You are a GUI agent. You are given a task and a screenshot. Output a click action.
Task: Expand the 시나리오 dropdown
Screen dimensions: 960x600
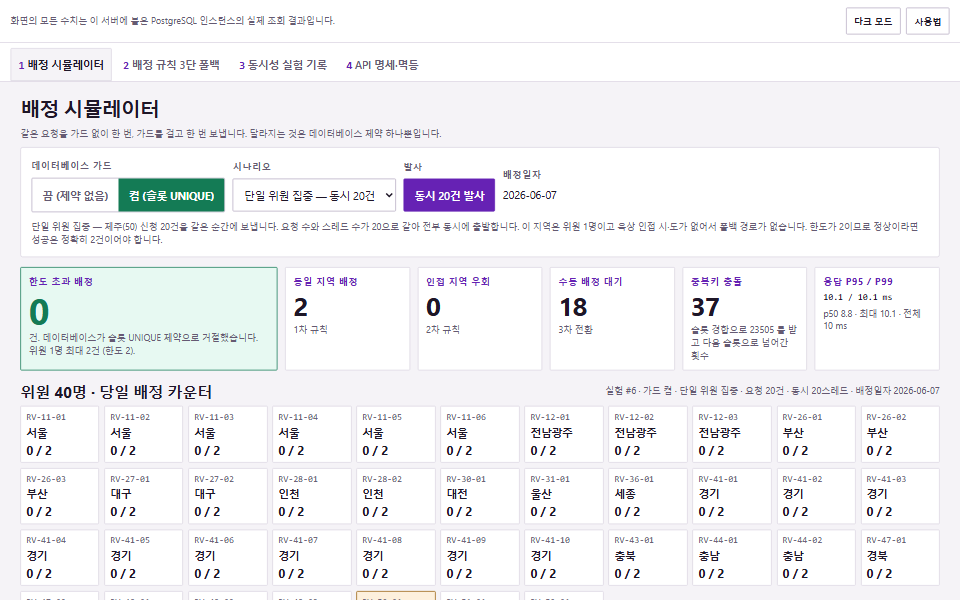point(314,195)
